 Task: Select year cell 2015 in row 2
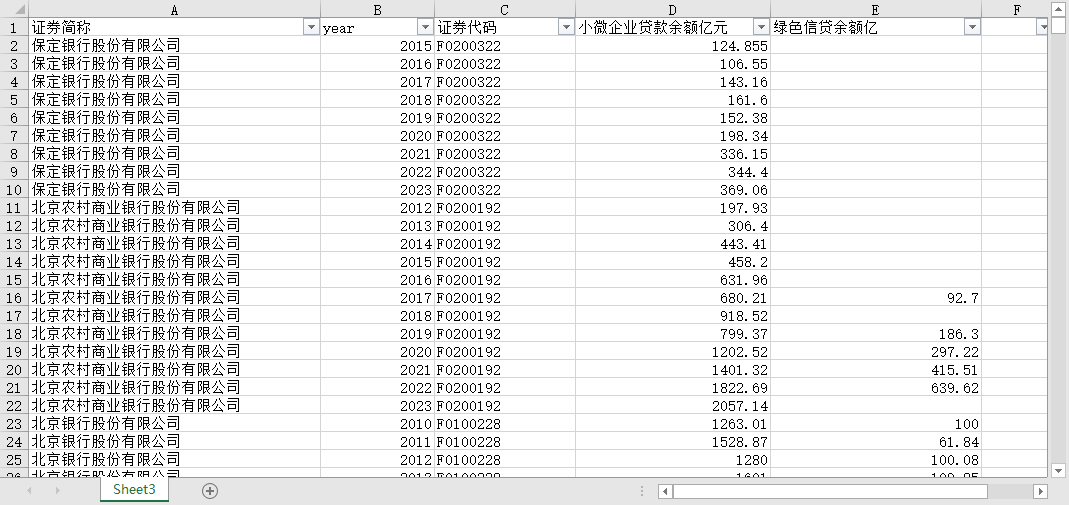click(378, 46)
